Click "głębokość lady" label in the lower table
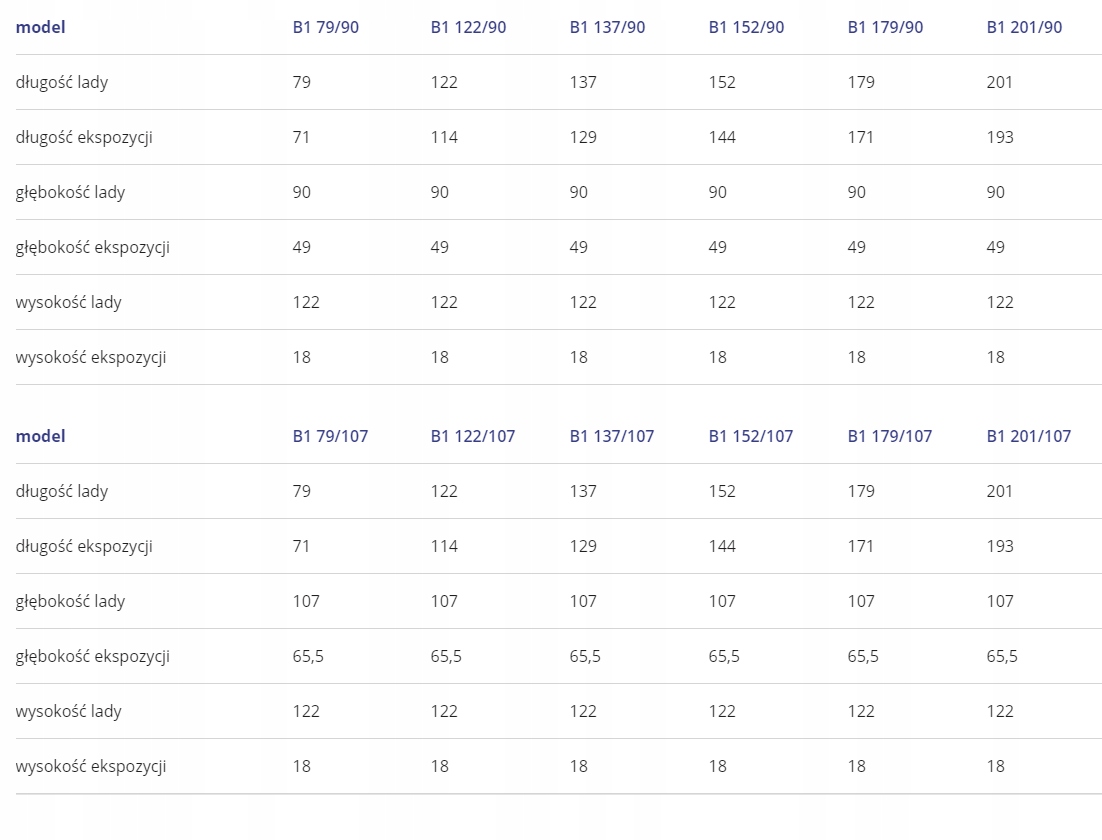This screenshot has height=840, width=1102. point(70,601)
